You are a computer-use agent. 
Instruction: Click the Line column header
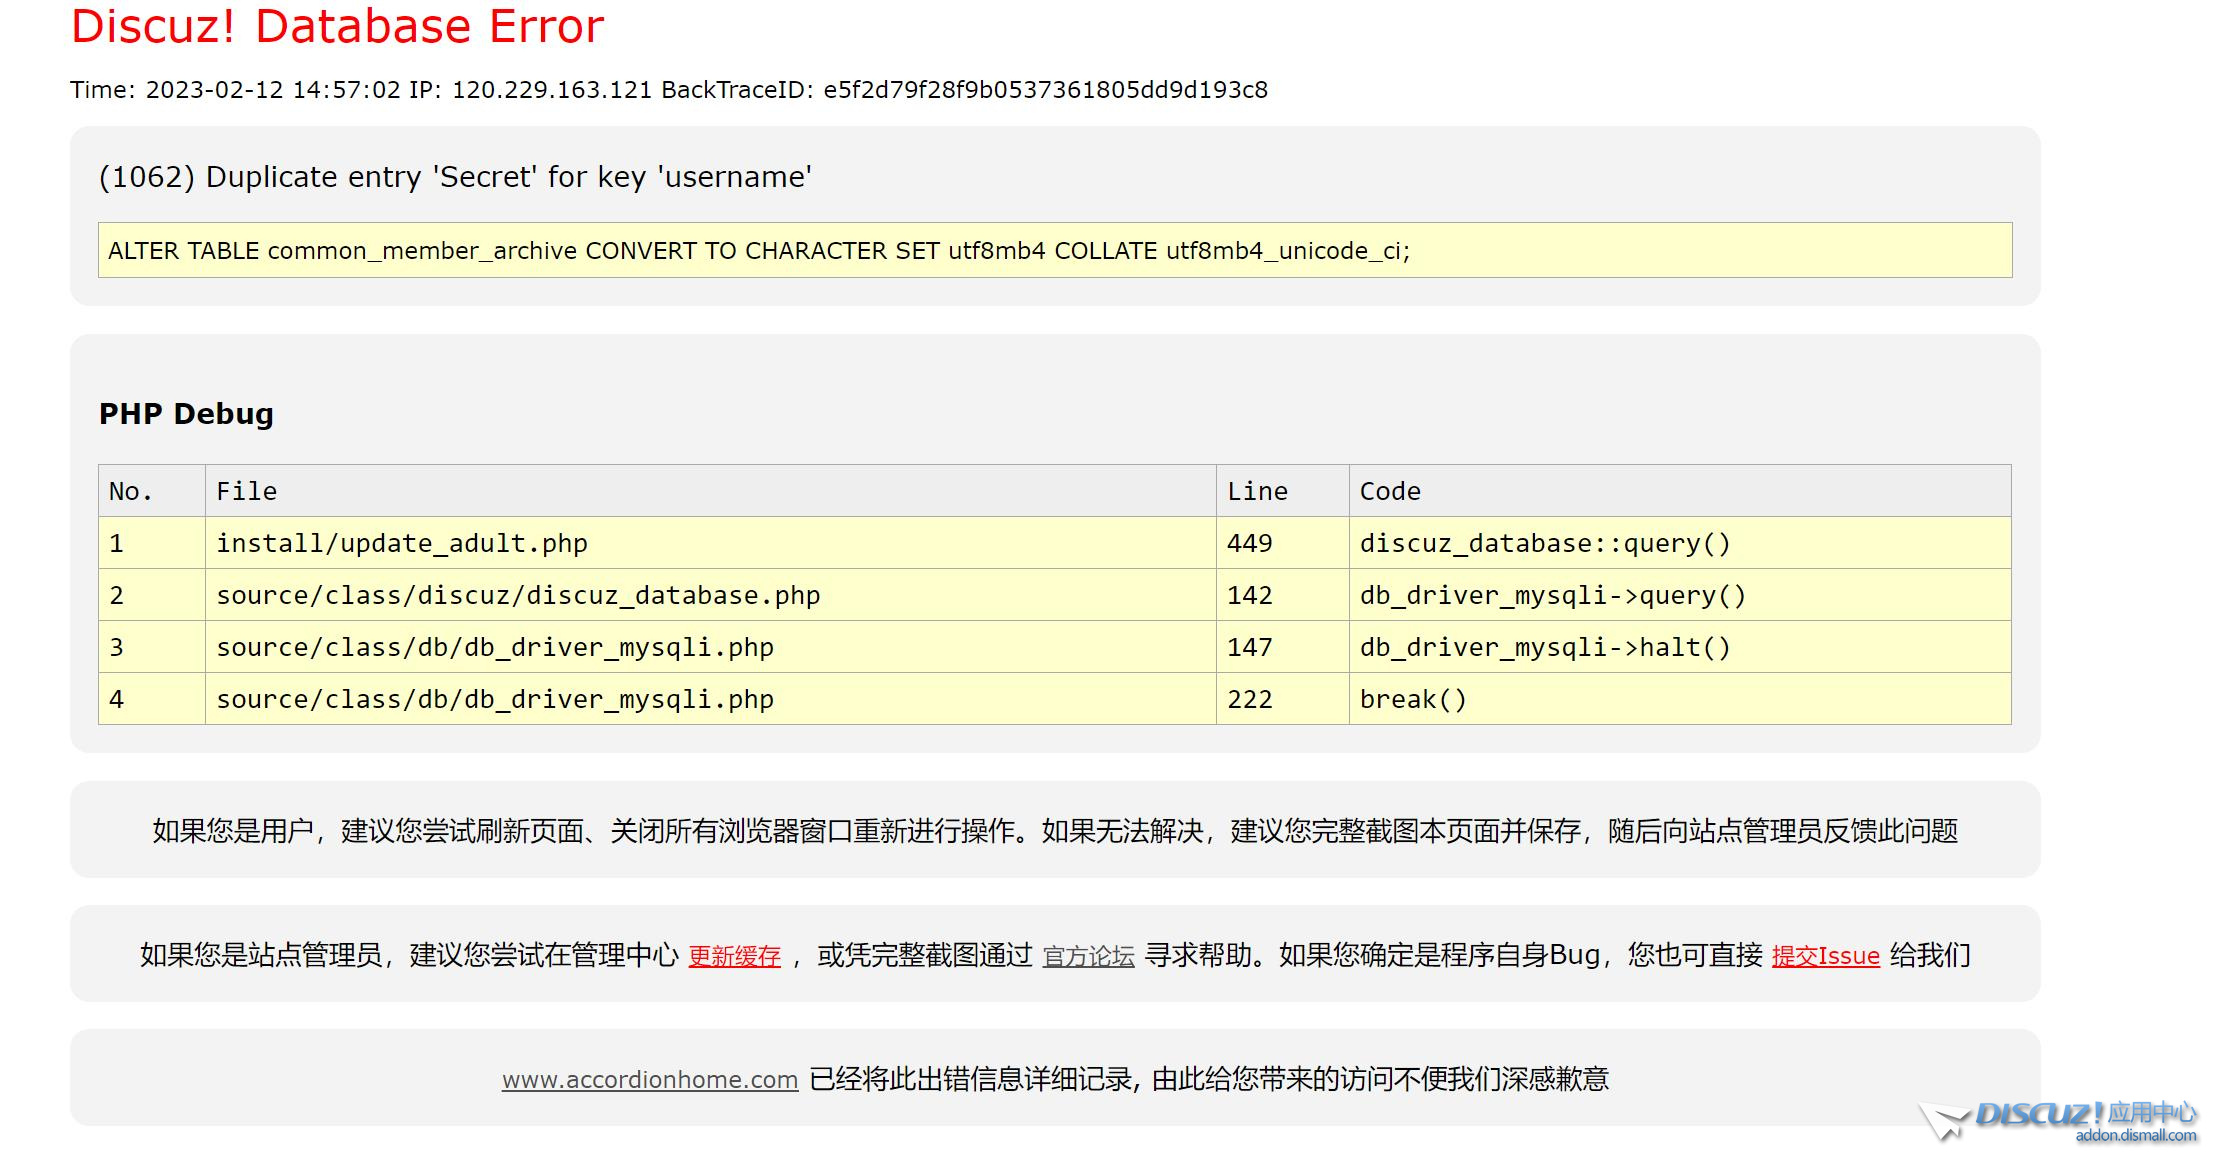pyautogui.click(x=1257, y=491)
